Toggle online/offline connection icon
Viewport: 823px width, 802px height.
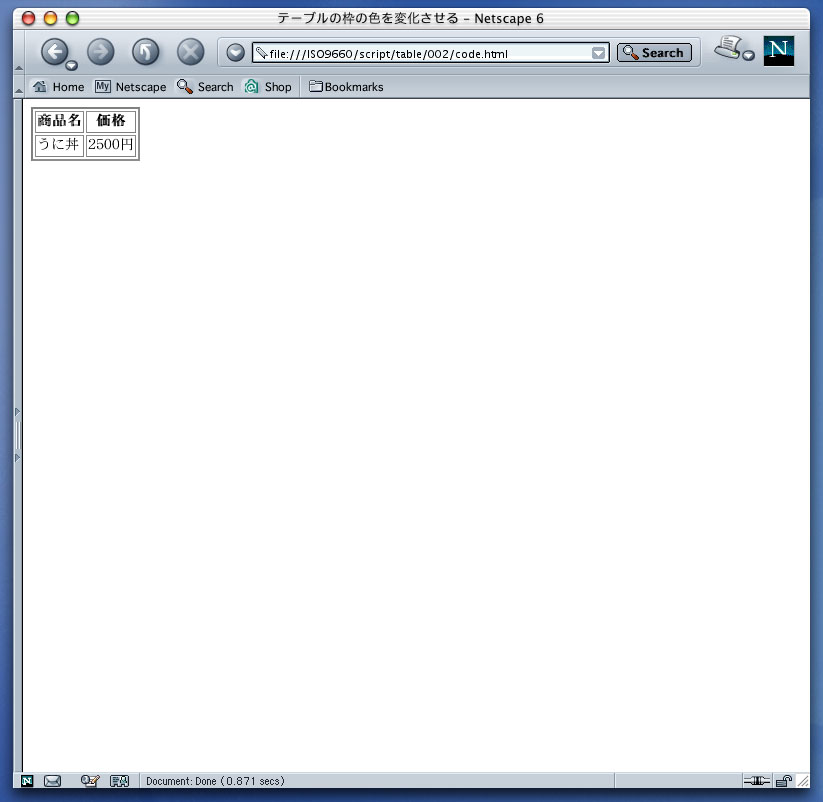pyautogui.click(x=757, y=781)
